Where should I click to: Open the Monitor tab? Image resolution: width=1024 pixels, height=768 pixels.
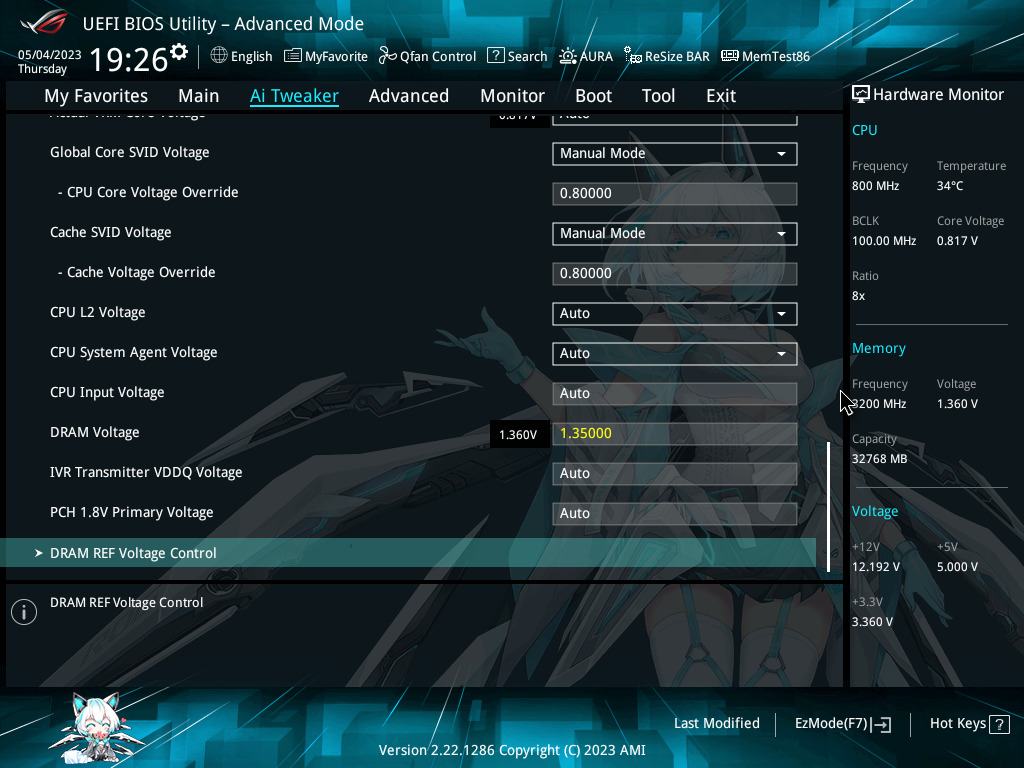pyautogui.click(x=512, y=96)
